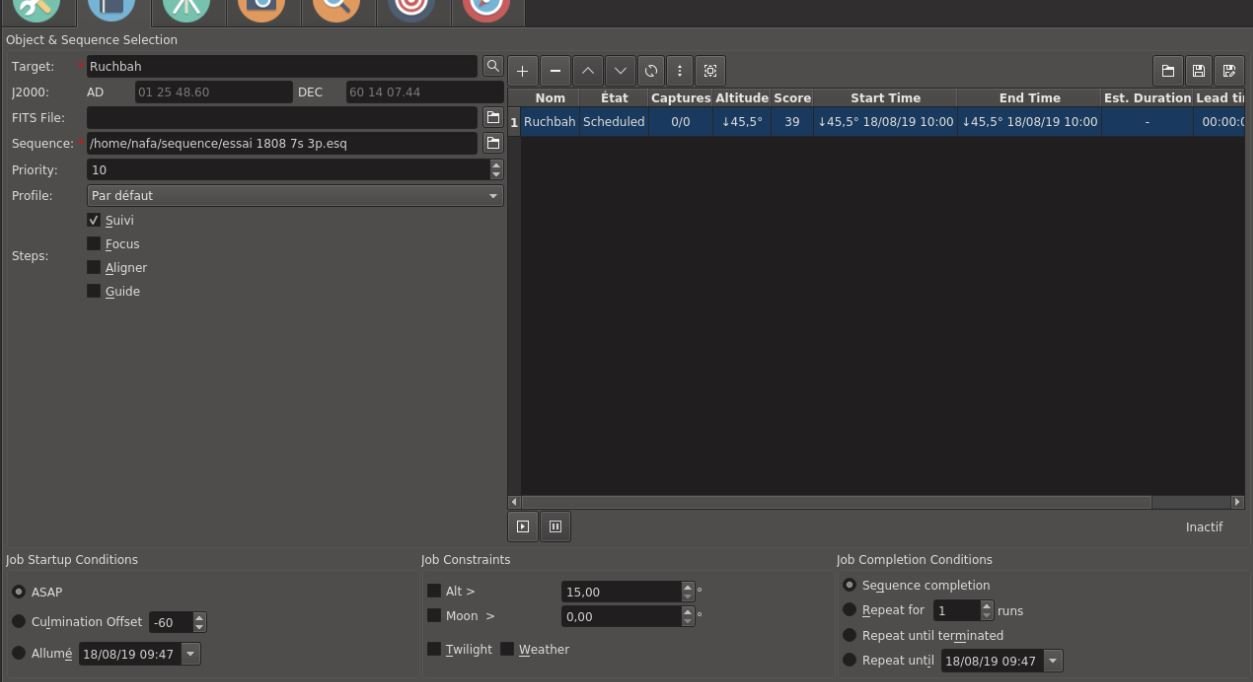
Task: Sort by the Start Time column header
Action: [885, 98]
